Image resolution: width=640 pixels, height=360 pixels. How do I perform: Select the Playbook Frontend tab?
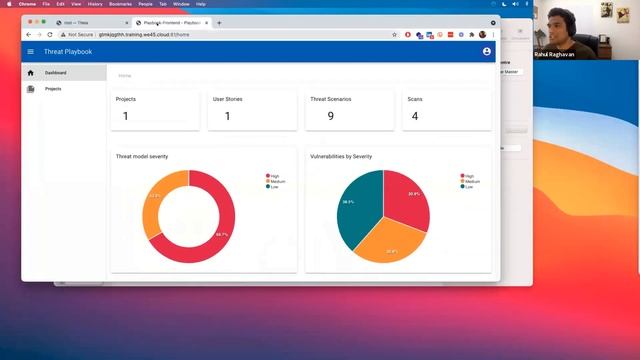click(x=171, y=23)
